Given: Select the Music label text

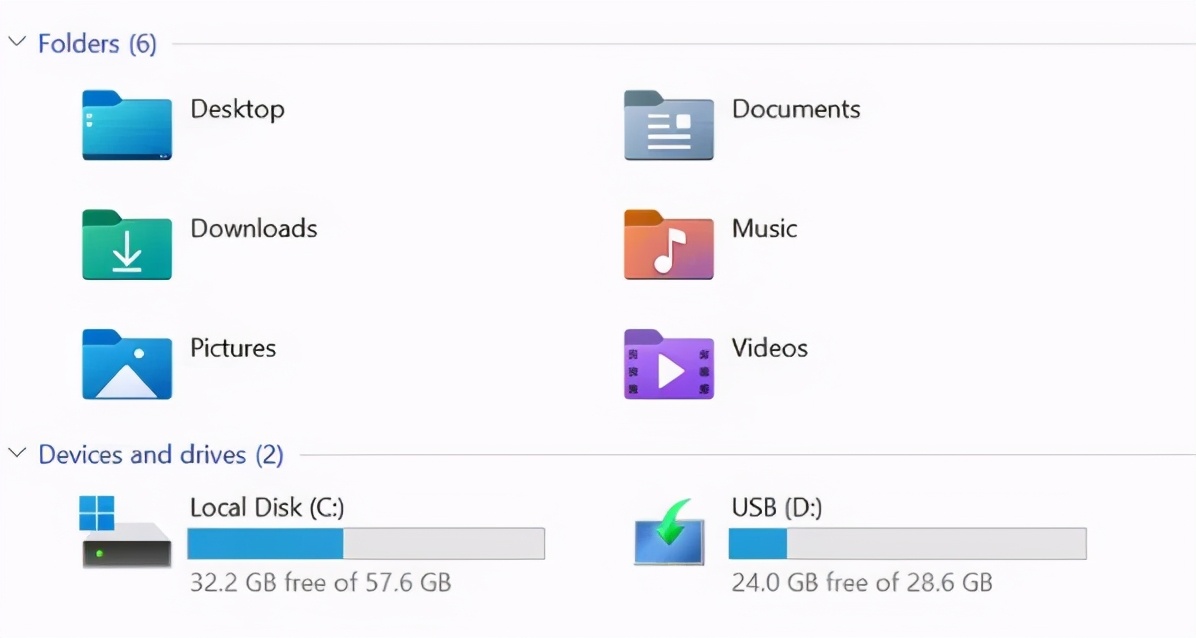Looking at the screenshot, I should pyautogui.click(x=764, y=229).
